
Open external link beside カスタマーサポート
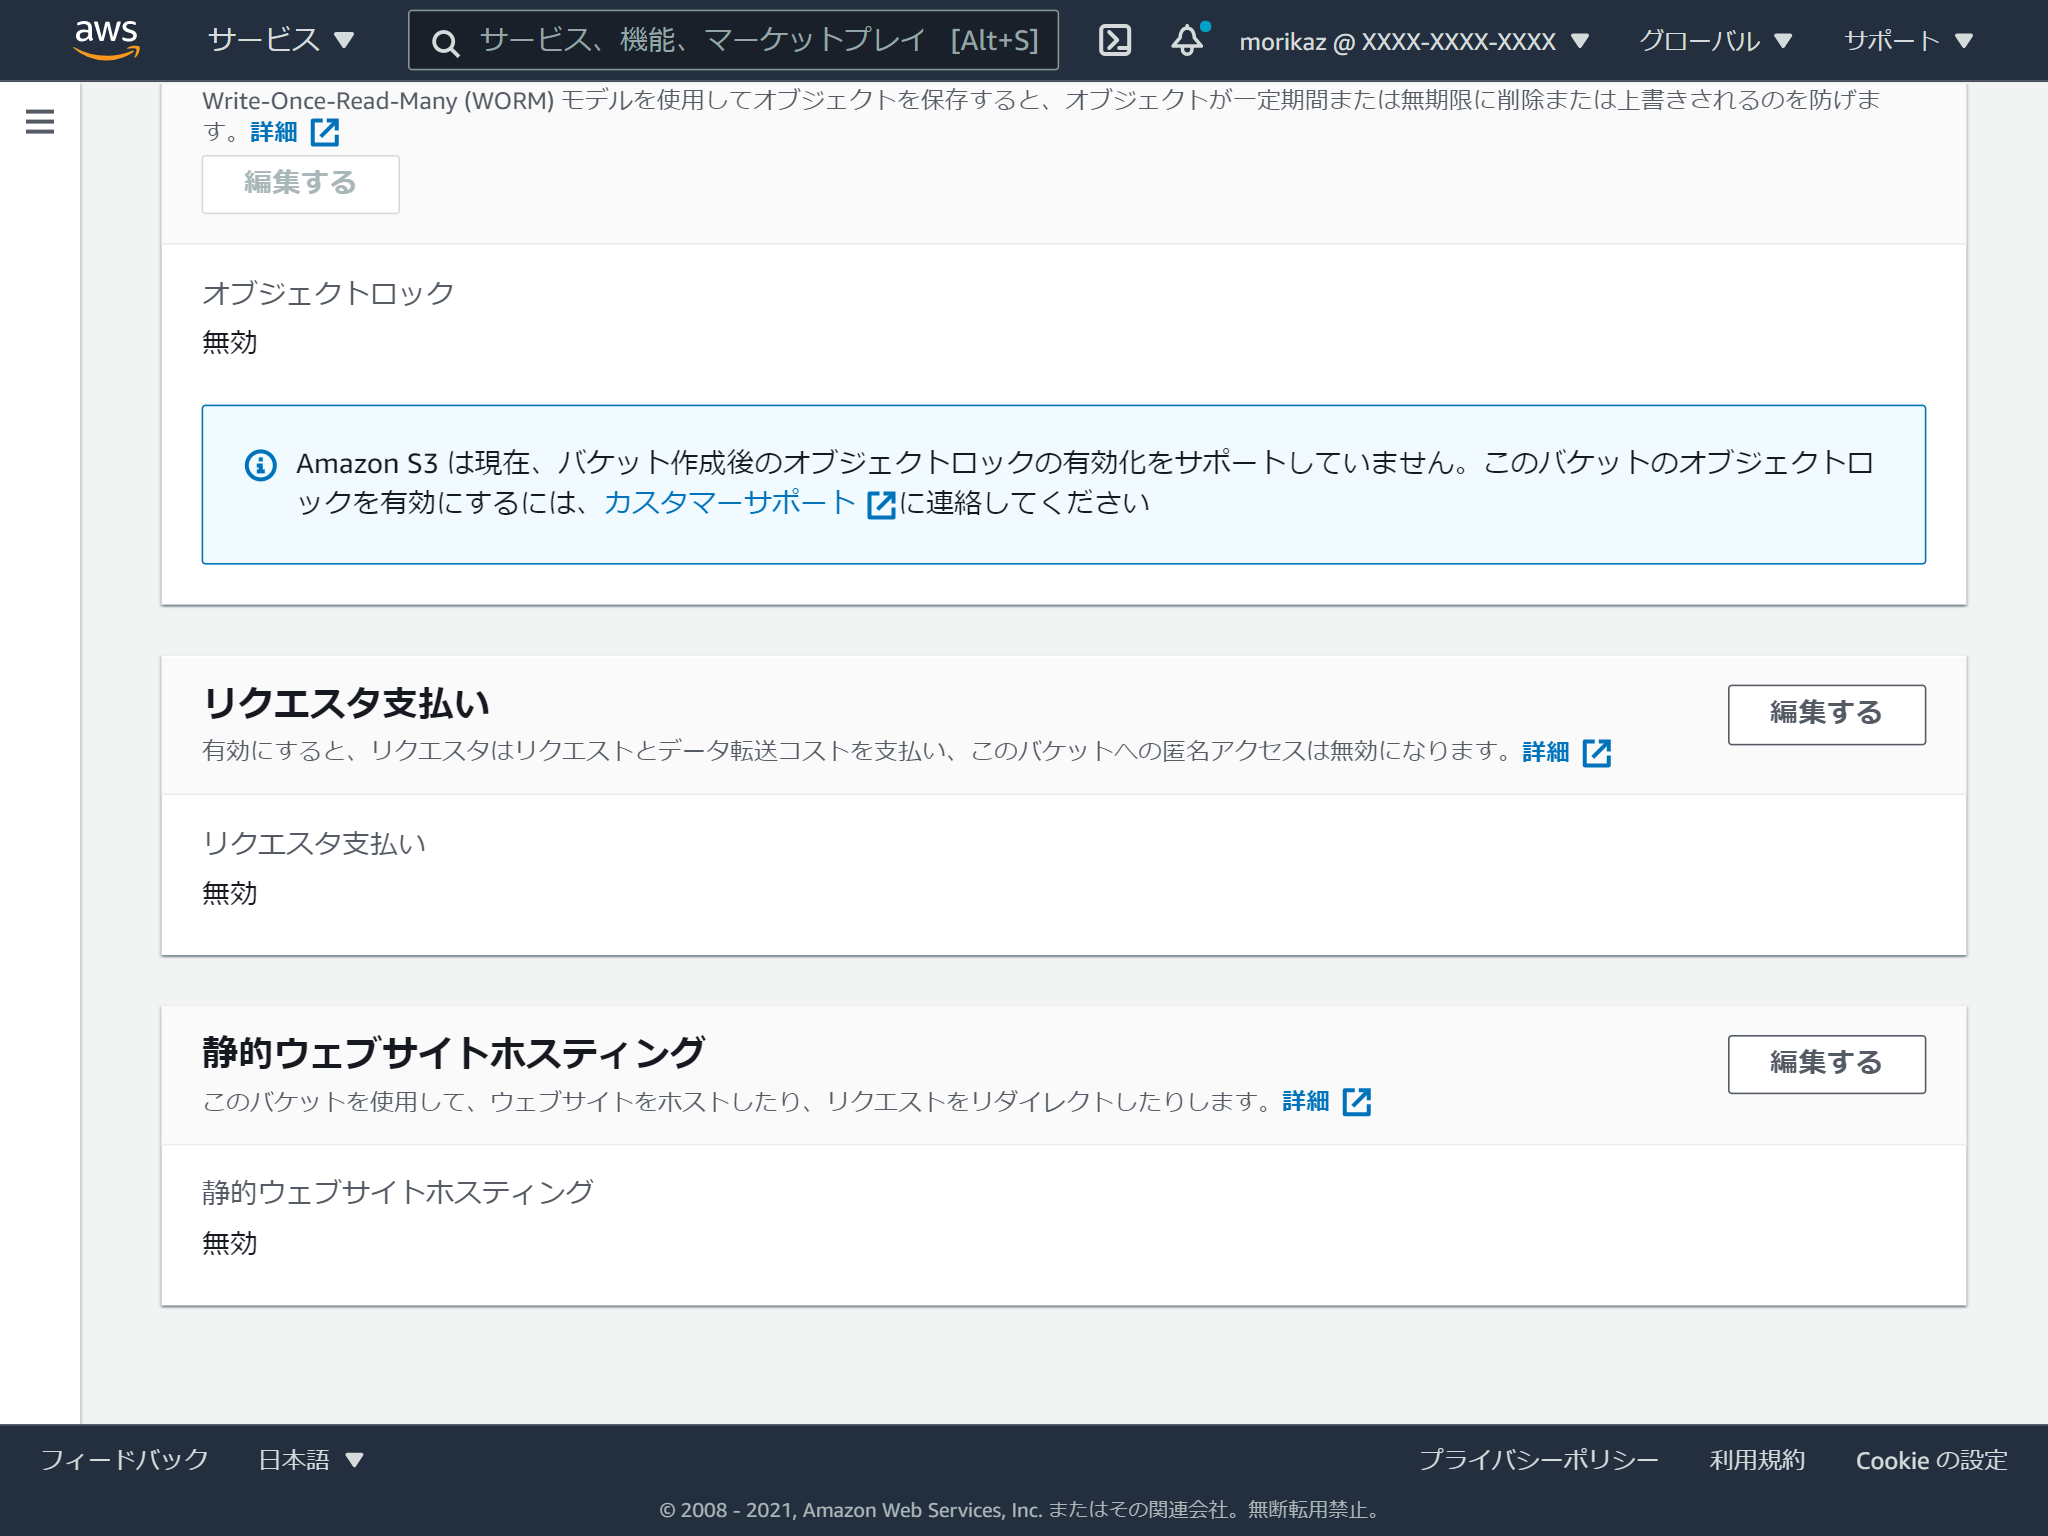[x=881, y=505]
